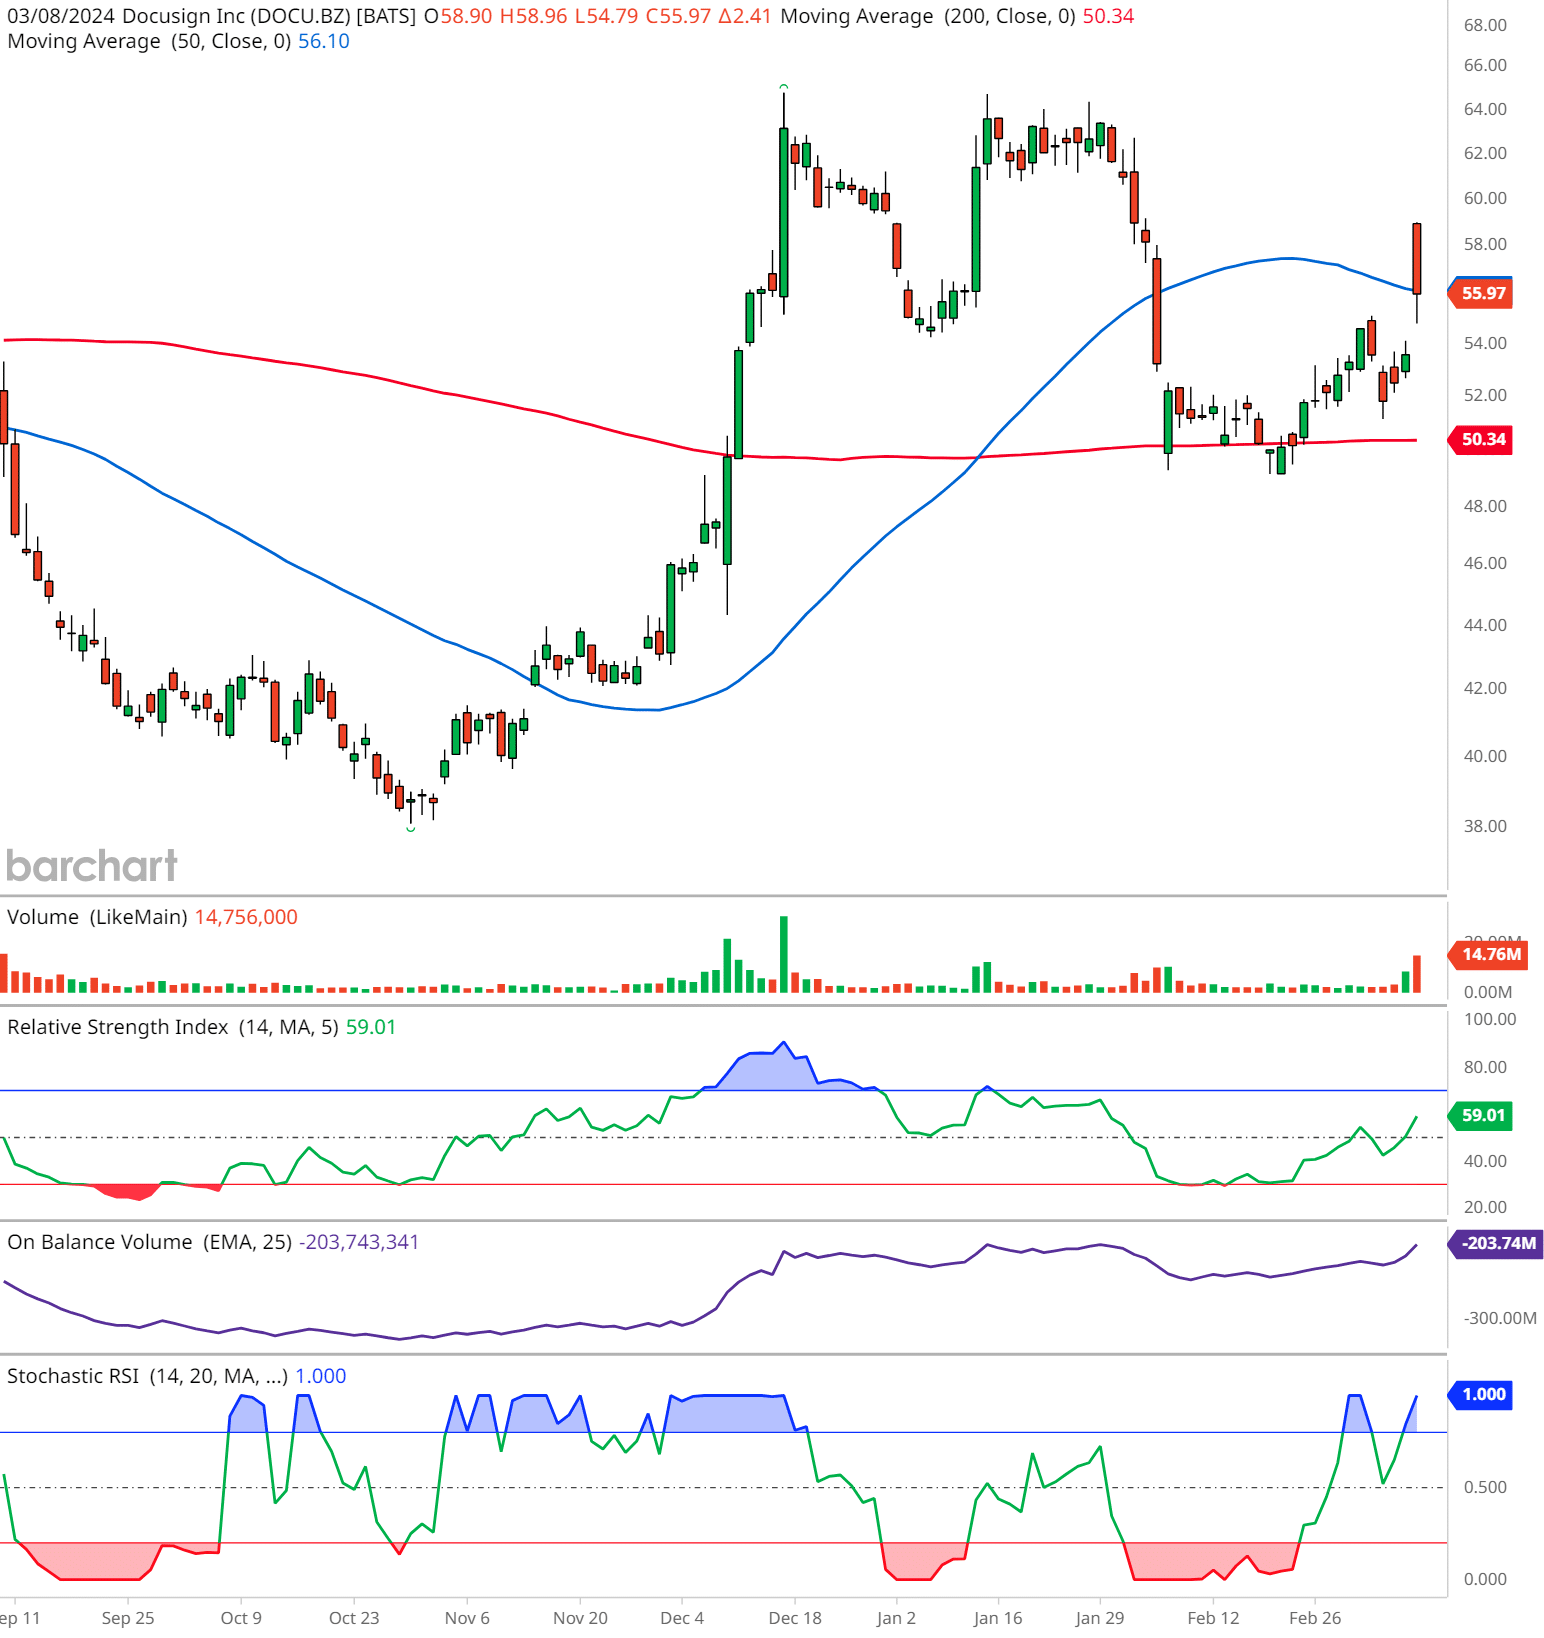
Task: Click the 03/08/2024 chart date
Action: pos(61,16)
